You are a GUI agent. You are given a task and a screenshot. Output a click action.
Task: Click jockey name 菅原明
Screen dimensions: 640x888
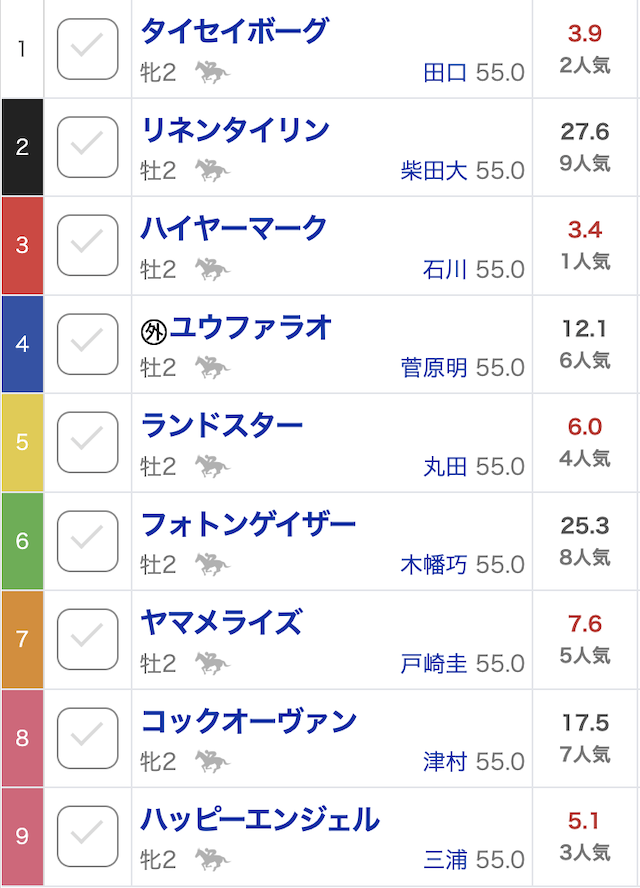[433, 368]
